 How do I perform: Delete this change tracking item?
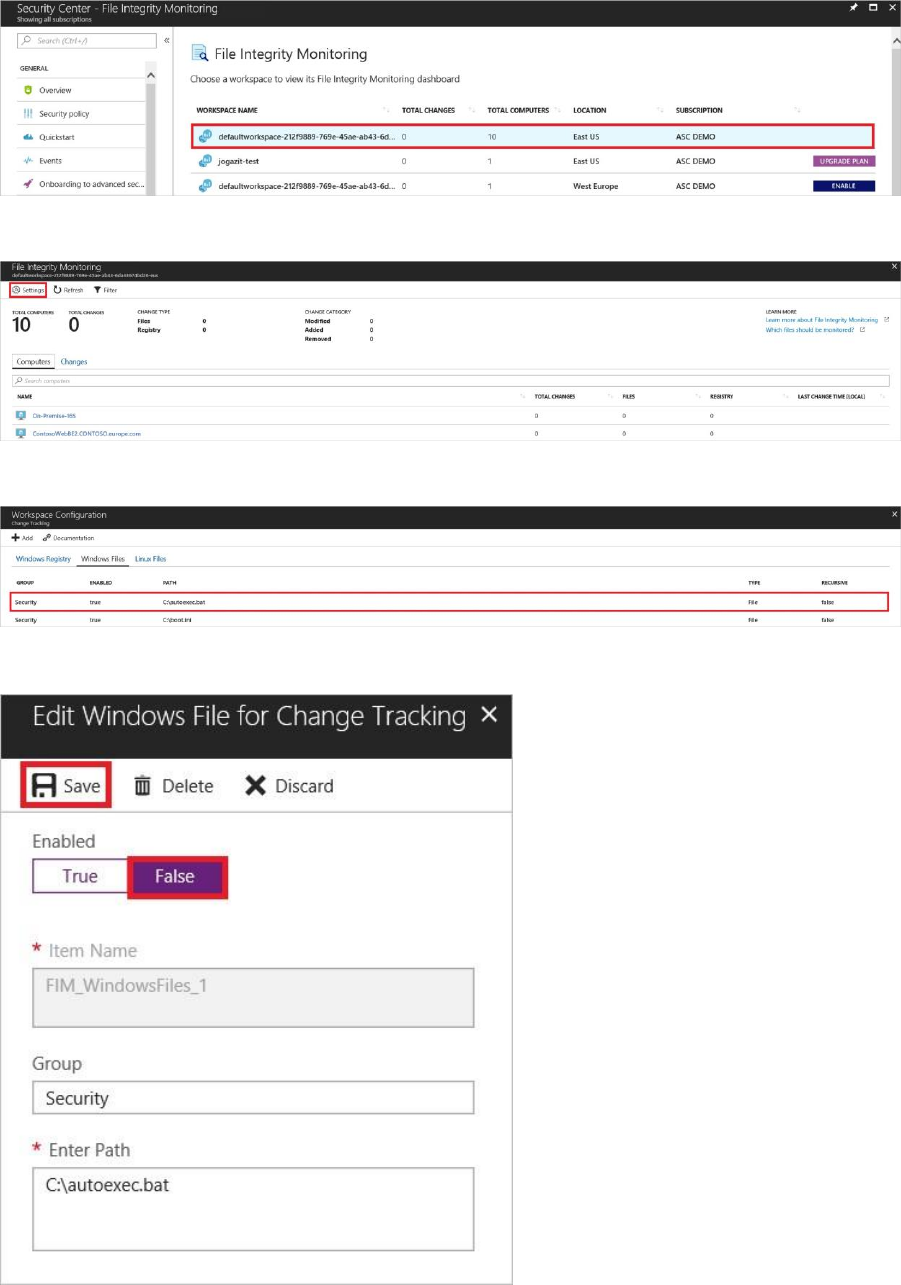[173, 786]
